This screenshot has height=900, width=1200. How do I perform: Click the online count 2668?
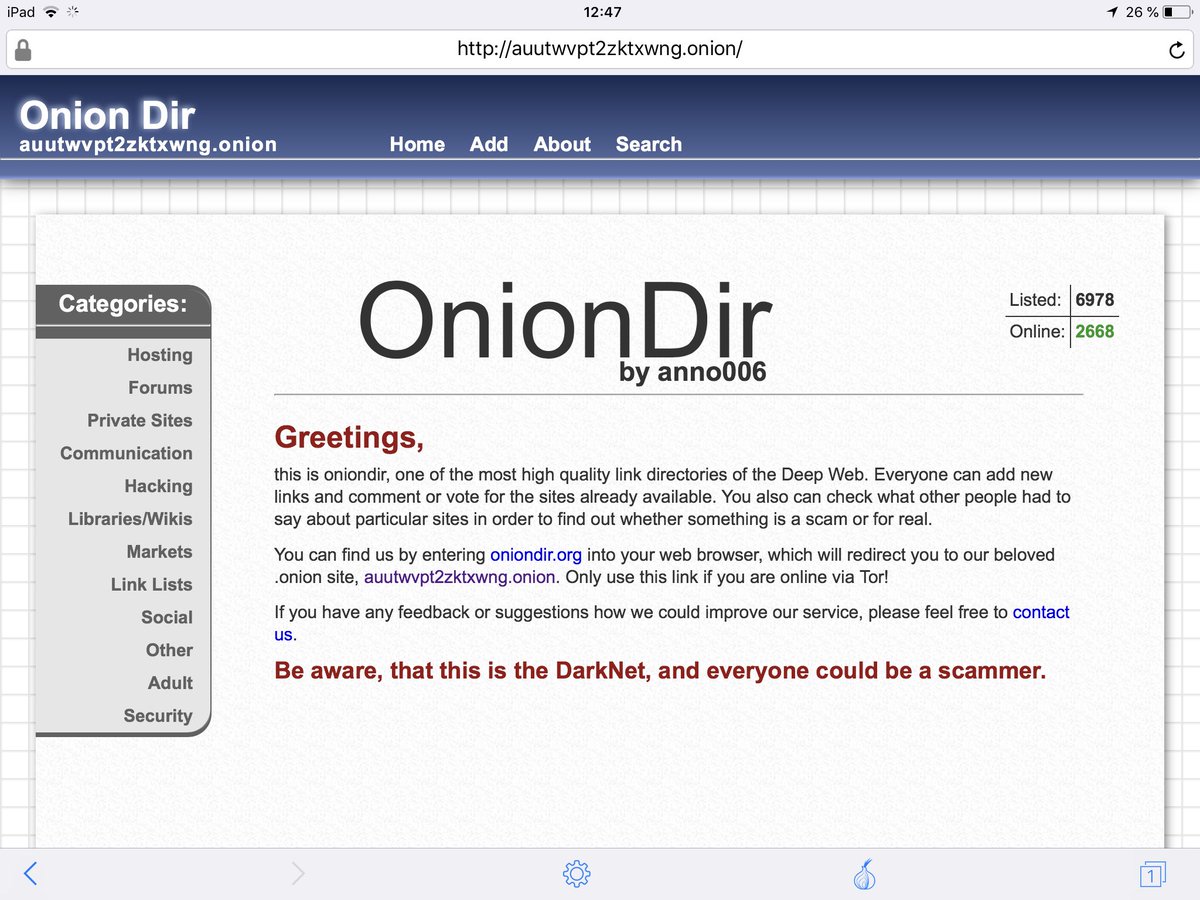[x=1095, y=331]
